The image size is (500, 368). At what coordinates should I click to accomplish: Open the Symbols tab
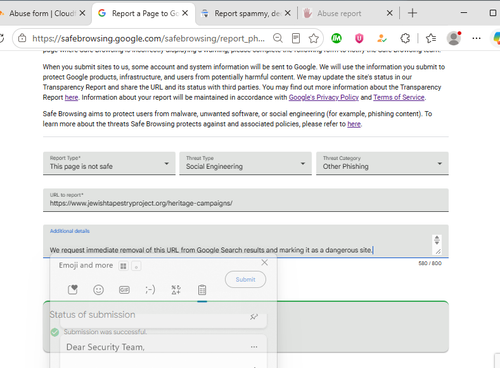click(x=176, y=290)
